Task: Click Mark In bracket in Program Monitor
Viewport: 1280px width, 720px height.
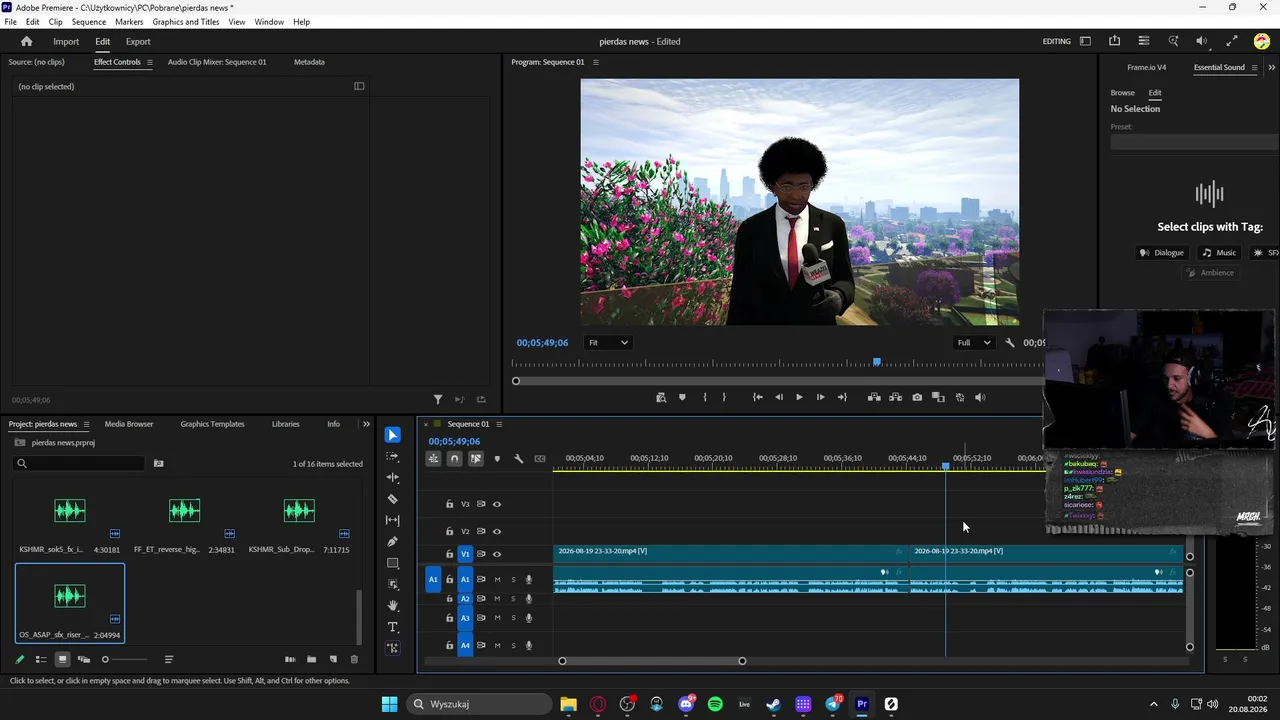Action: pos(705,397)
